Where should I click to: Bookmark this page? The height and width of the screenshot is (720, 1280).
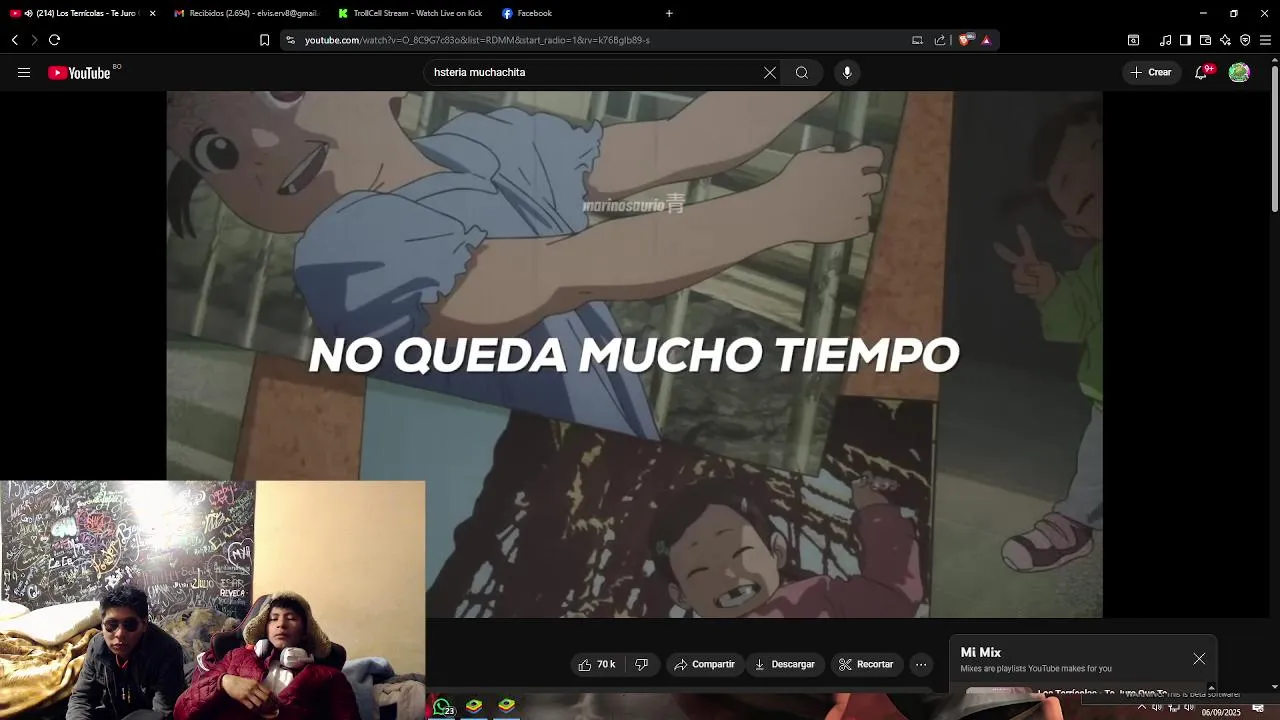(264, 40)
